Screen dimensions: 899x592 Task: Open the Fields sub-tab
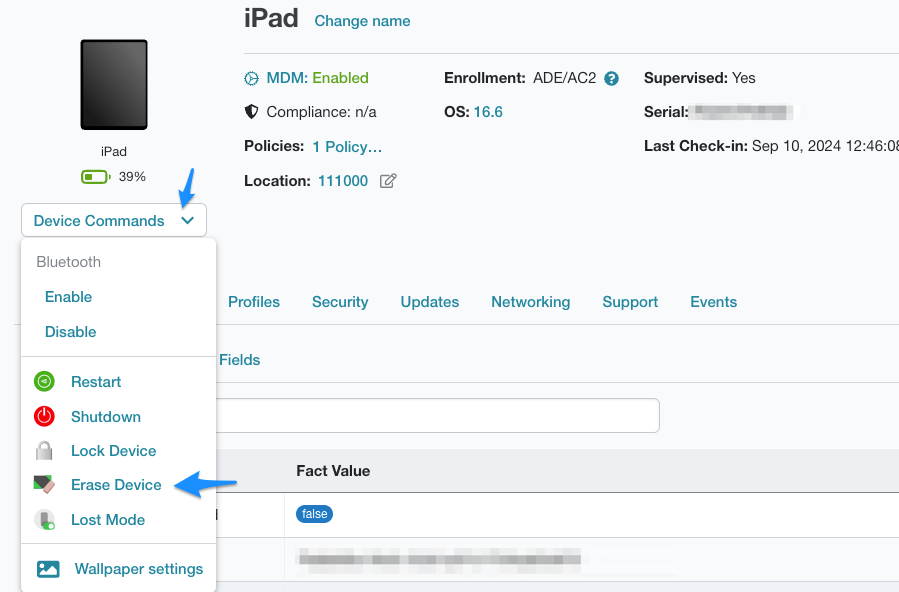pyautogui.click(x=240, y=360)
